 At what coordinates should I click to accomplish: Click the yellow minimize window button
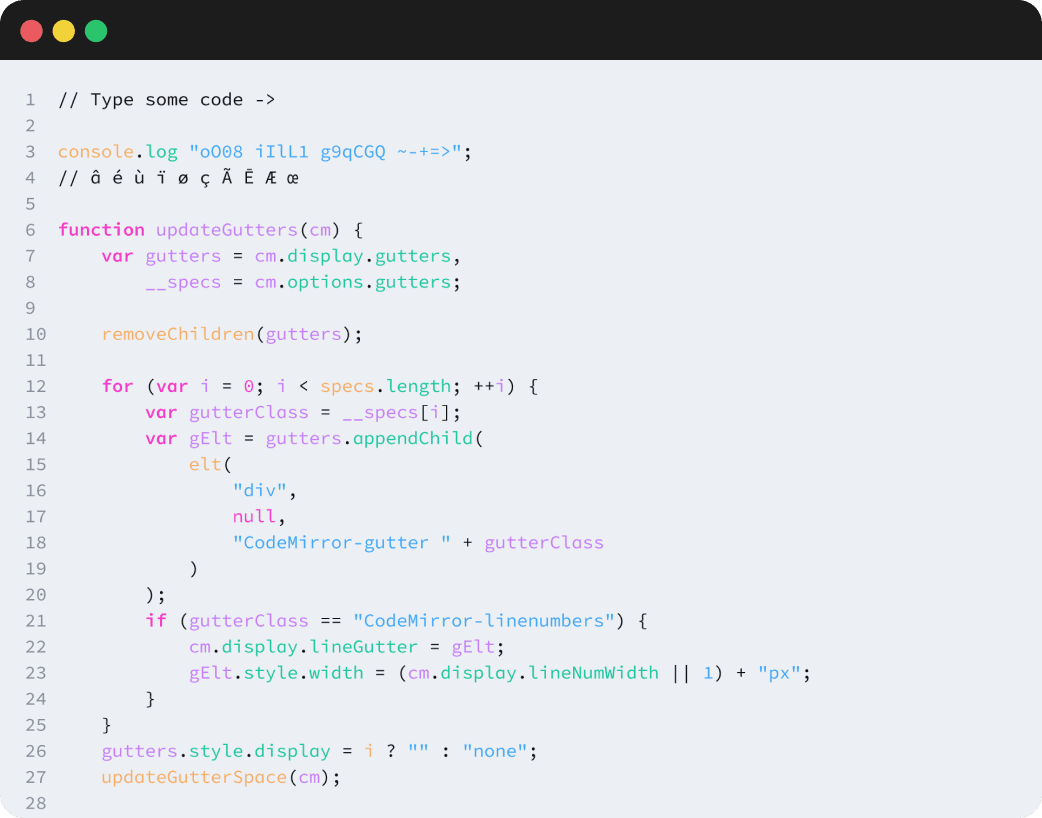(63, 31)
